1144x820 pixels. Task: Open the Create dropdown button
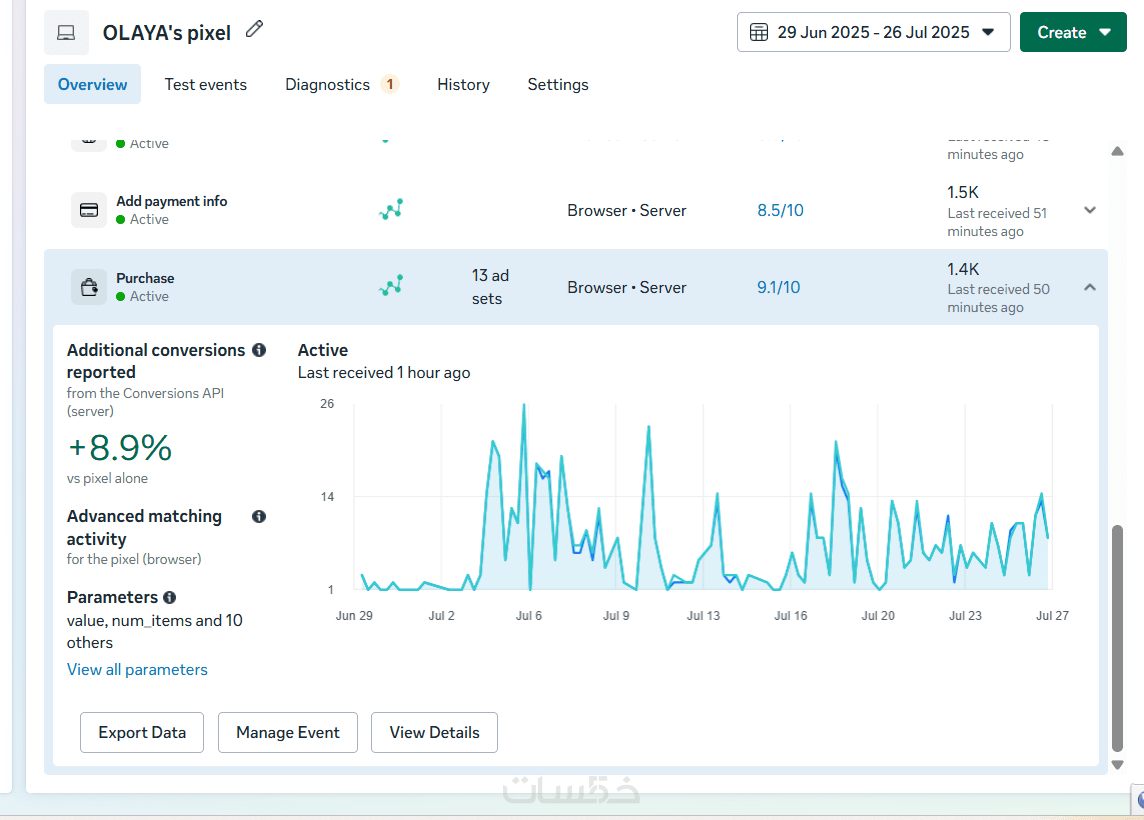click(x=1073, y=32)
